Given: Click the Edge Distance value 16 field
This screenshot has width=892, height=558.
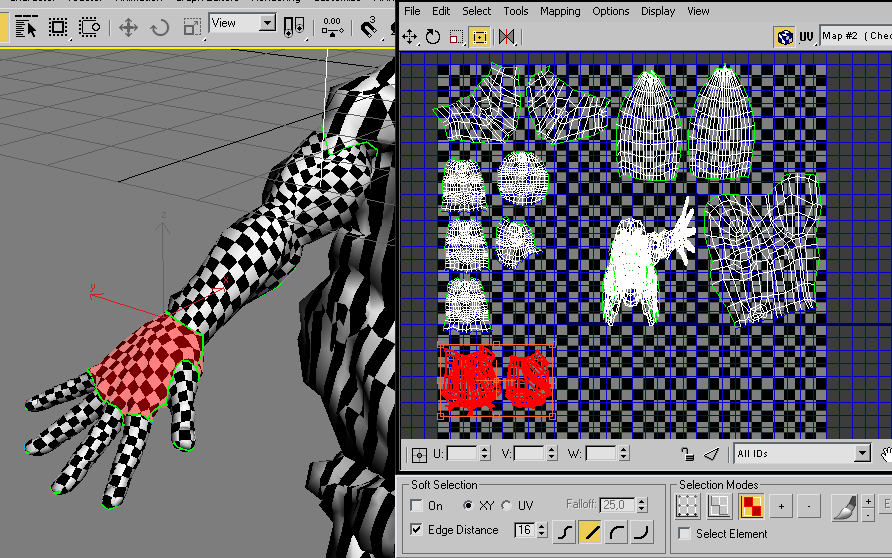Looking at the screenshot, I should tap(525, 530).
